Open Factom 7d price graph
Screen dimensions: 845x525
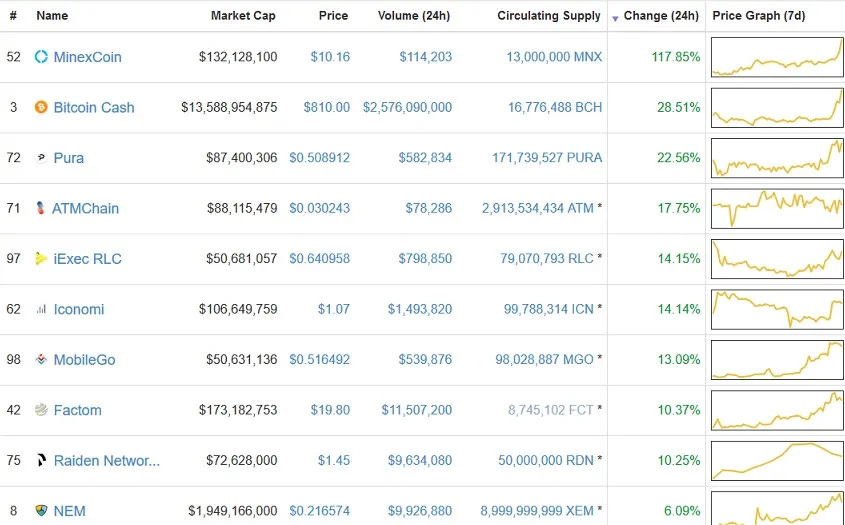click(x=777, y=410)
